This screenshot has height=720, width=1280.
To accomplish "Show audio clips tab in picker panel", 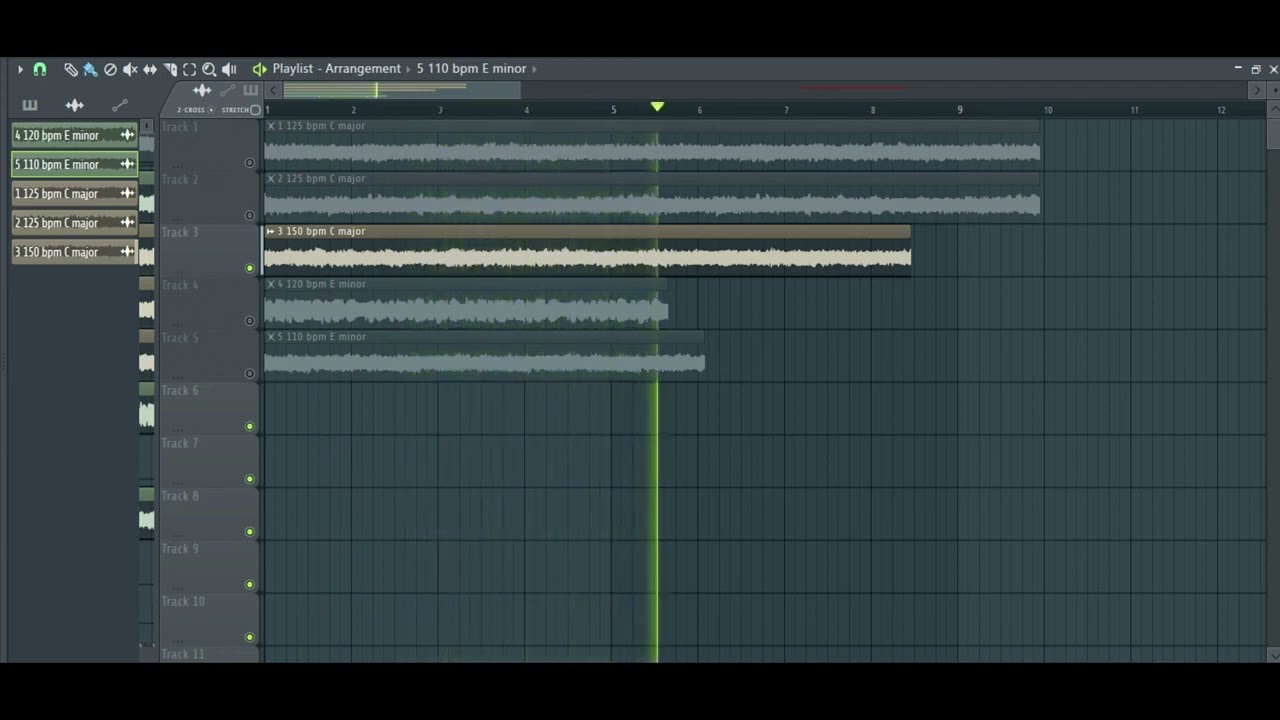I will coord(75,105).
